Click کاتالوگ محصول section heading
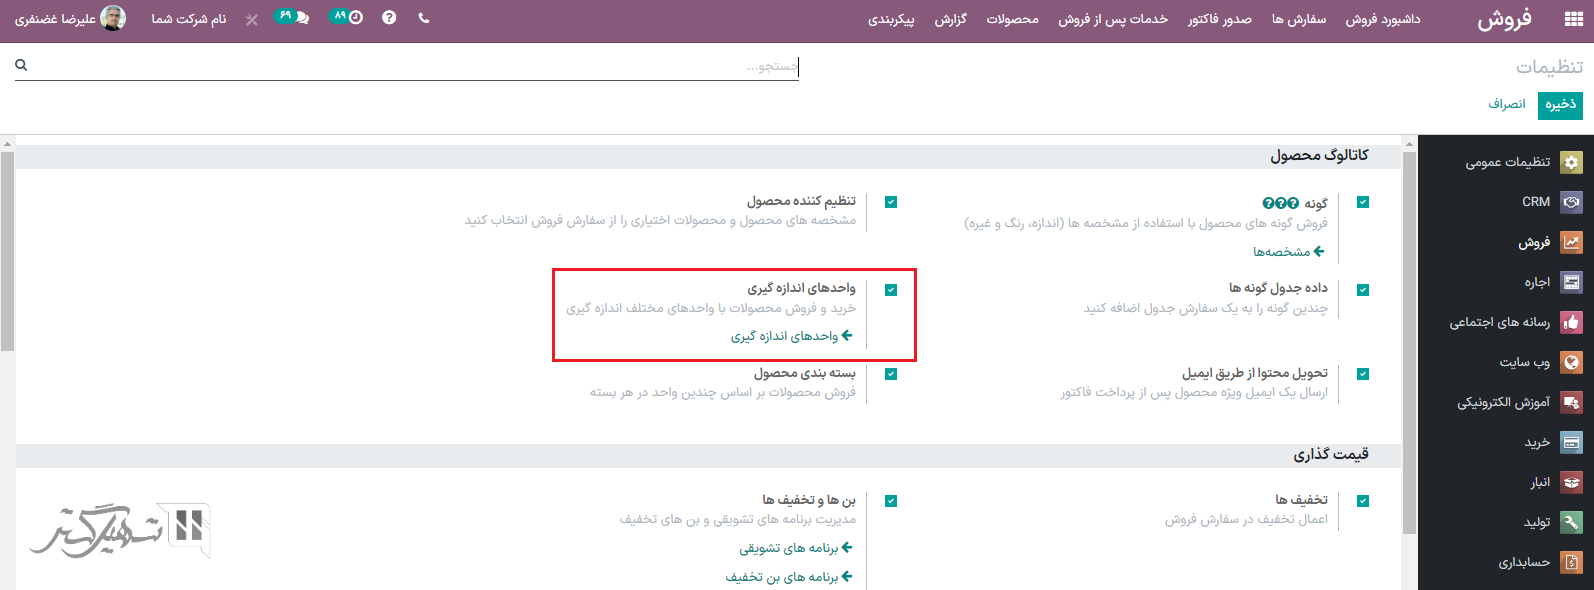Viewport: 1594px width, 590px height. point(1319,156)
